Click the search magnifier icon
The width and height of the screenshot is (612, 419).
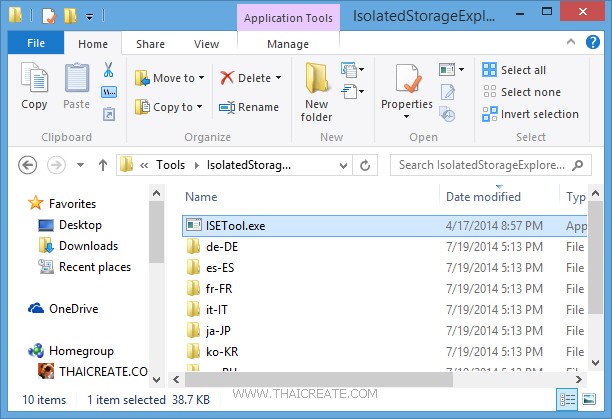pyautogui.click(x=578, y=165)
